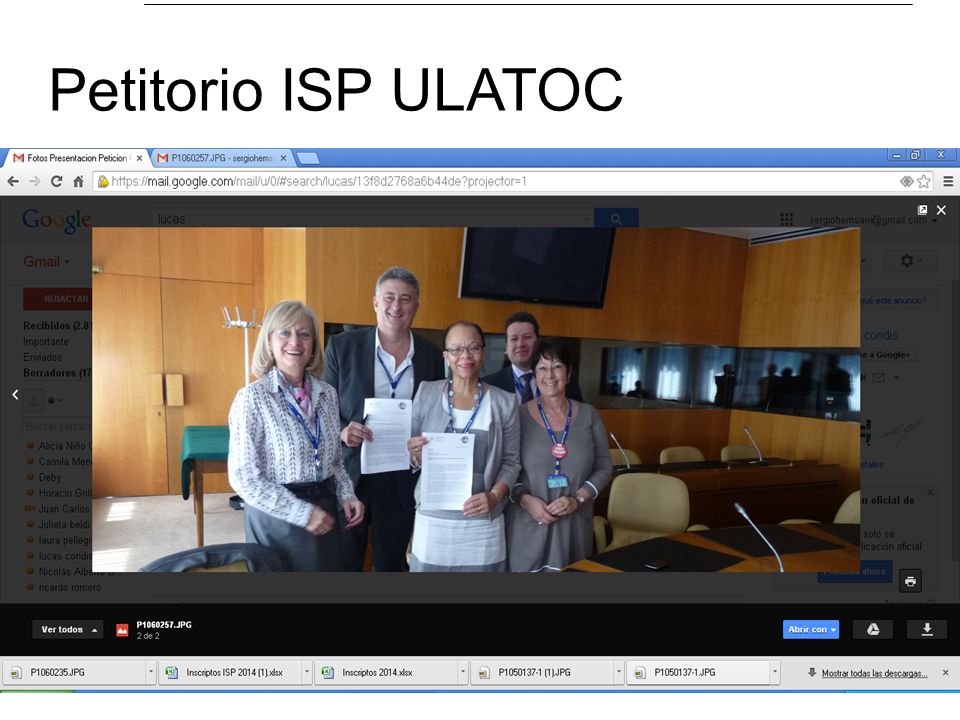Screen dimensions: 960x720
Task: Click the address bar URL field
Action: pos(513,181)
